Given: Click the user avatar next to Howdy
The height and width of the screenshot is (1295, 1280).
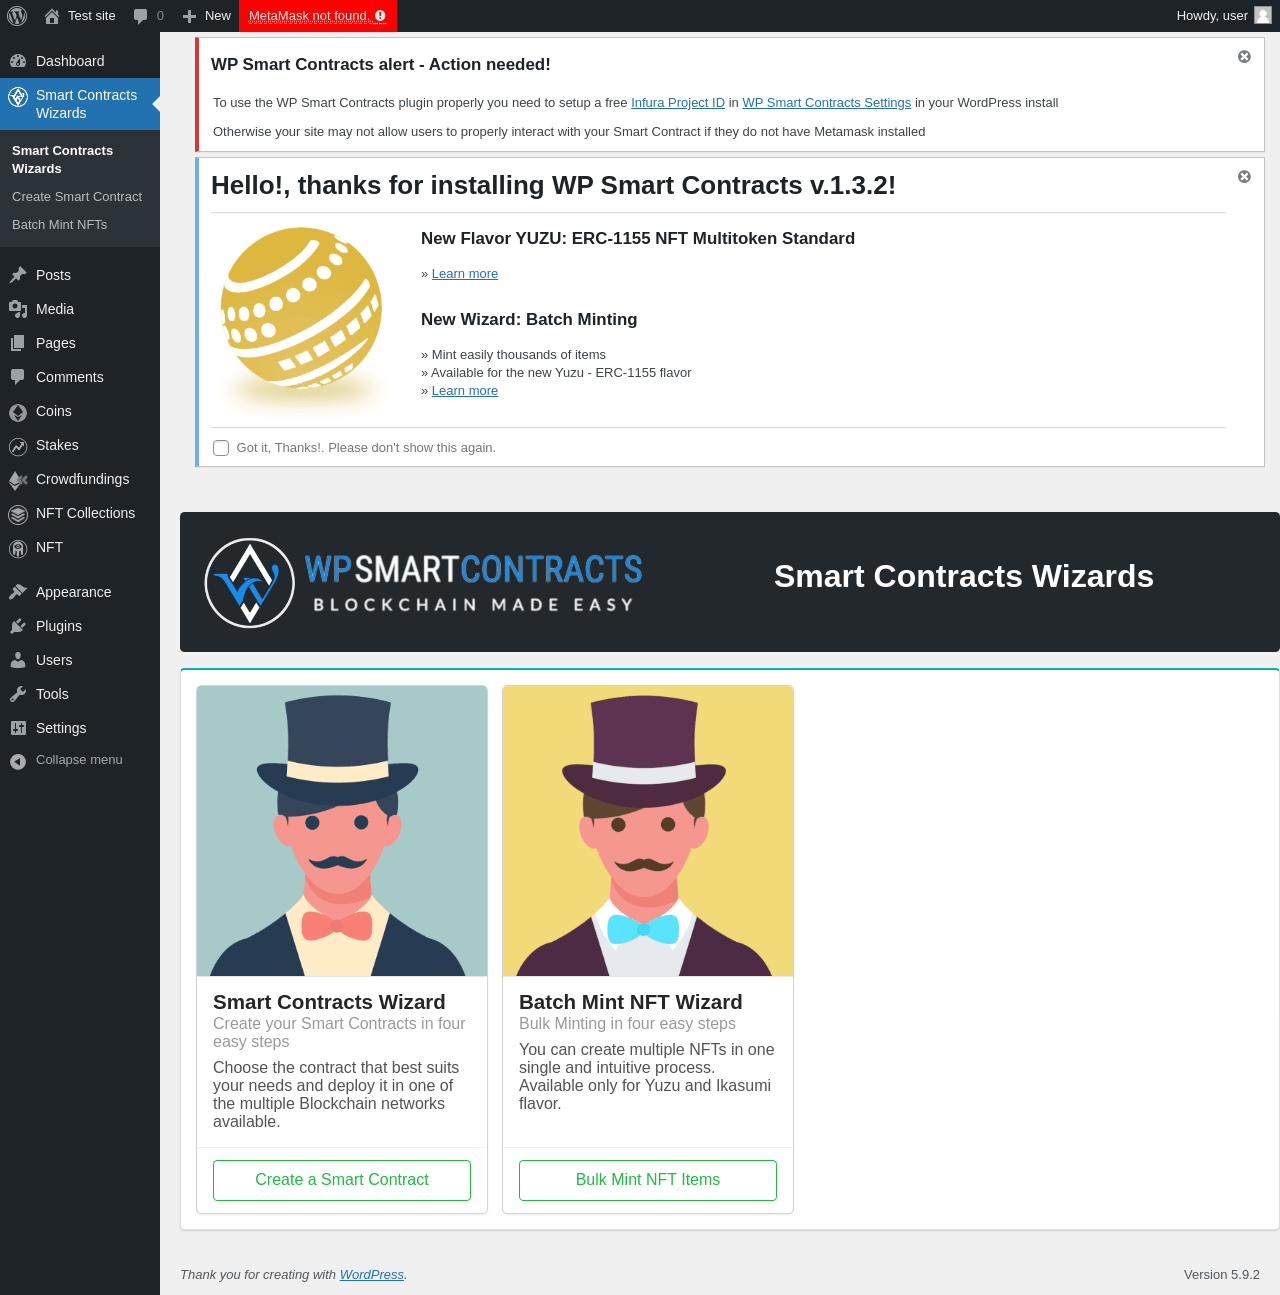Looking at the screenshot, I should pos(1263,15).
